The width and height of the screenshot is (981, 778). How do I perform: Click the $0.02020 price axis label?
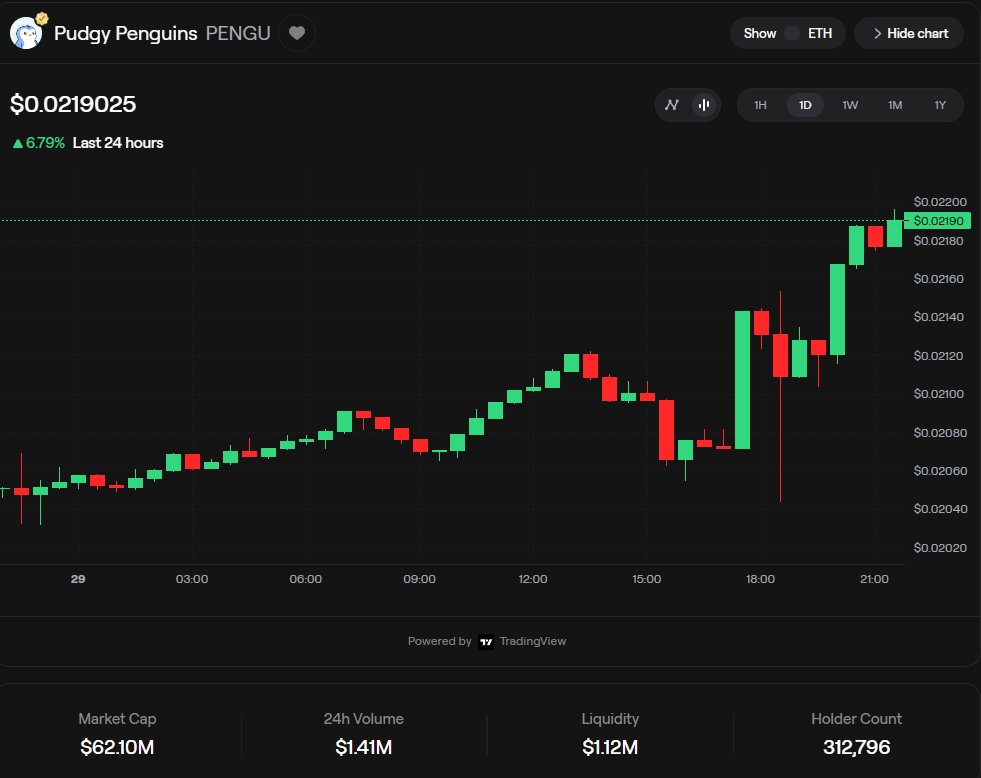940,548
